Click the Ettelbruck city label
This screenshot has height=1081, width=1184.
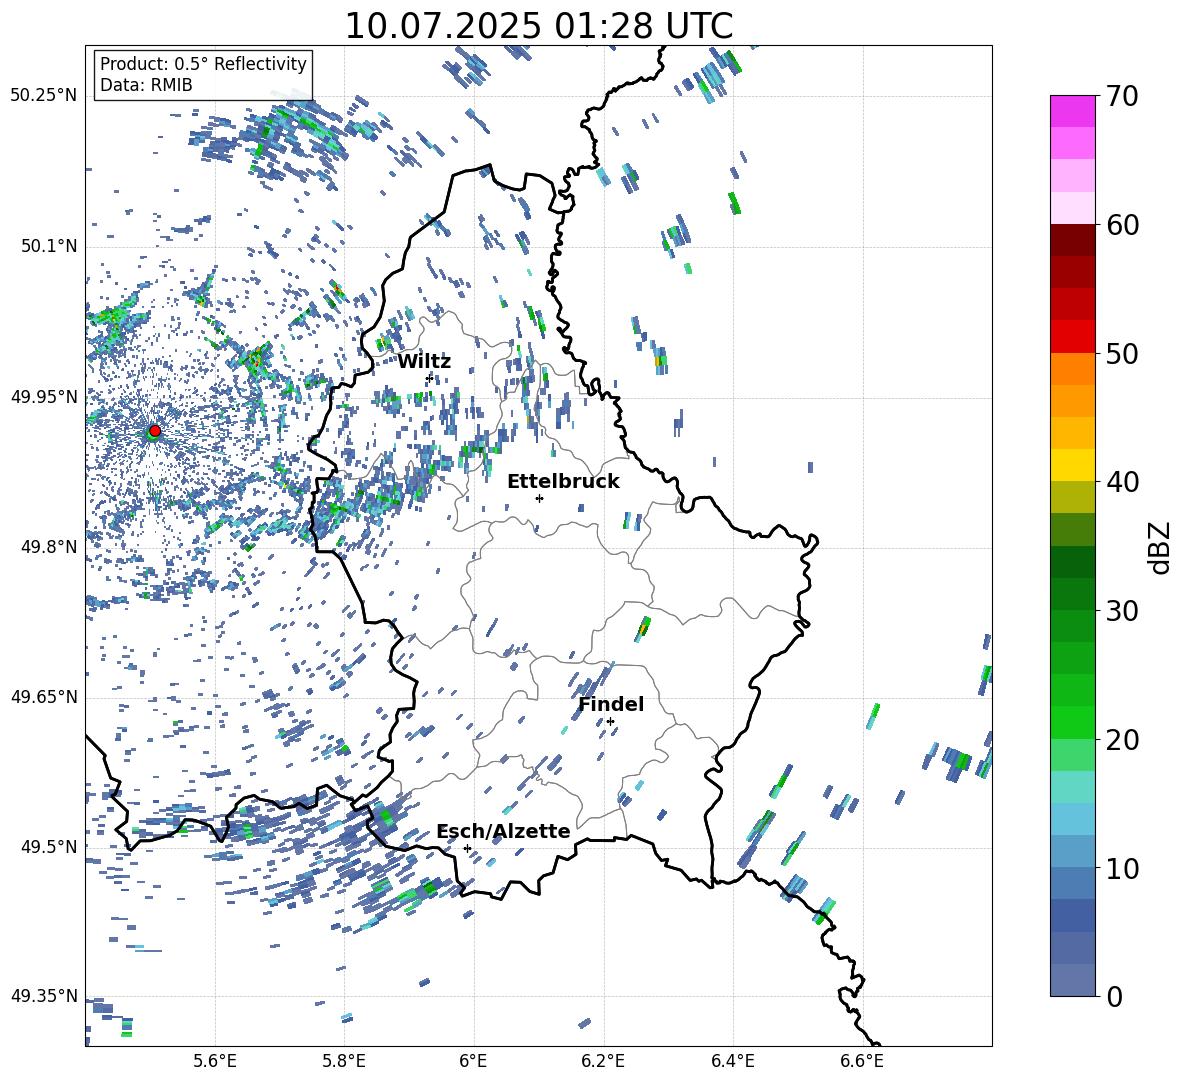(x=563, y=482)
